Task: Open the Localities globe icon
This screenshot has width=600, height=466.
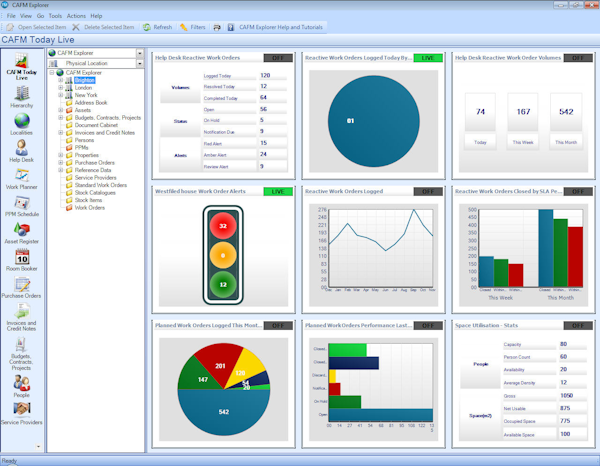Action: [x=22, y=121]
